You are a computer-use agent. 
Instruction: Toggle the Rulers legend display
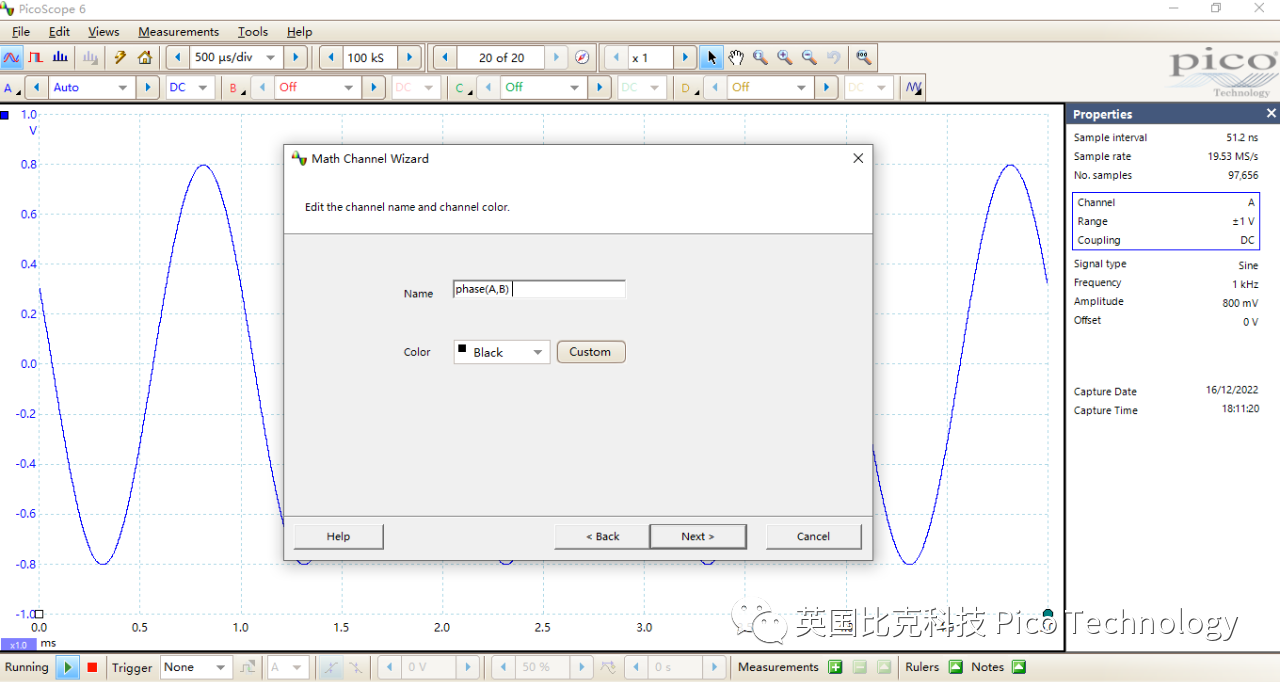[955, 667]
